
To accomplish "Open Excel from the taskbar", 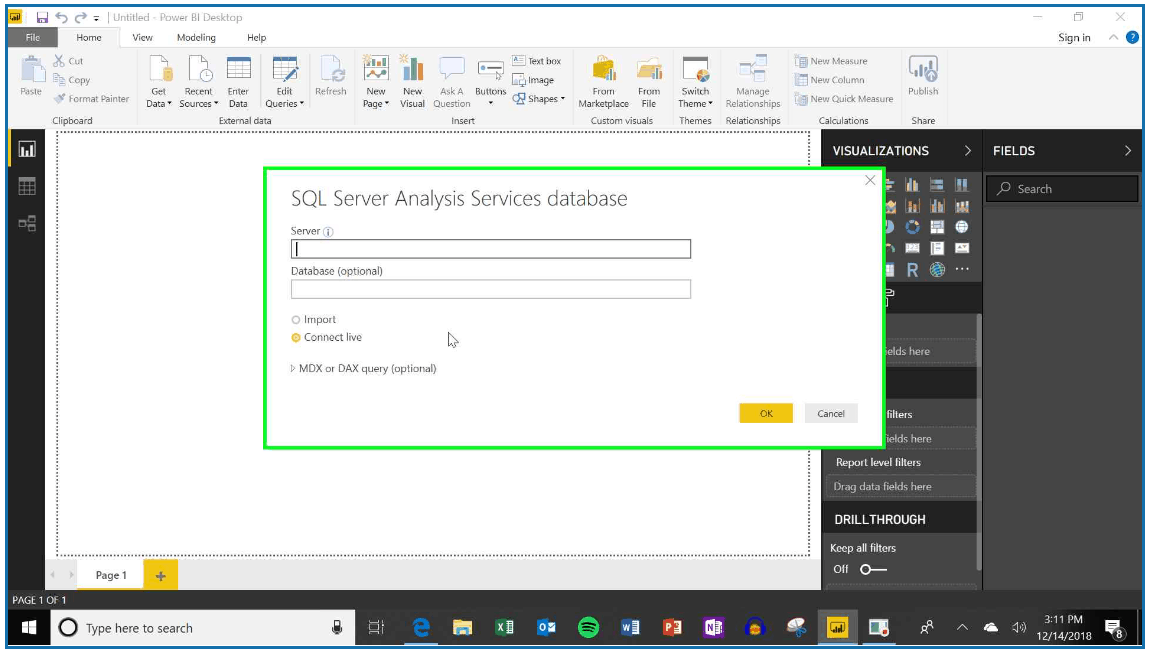I will [x=505, y=627].
